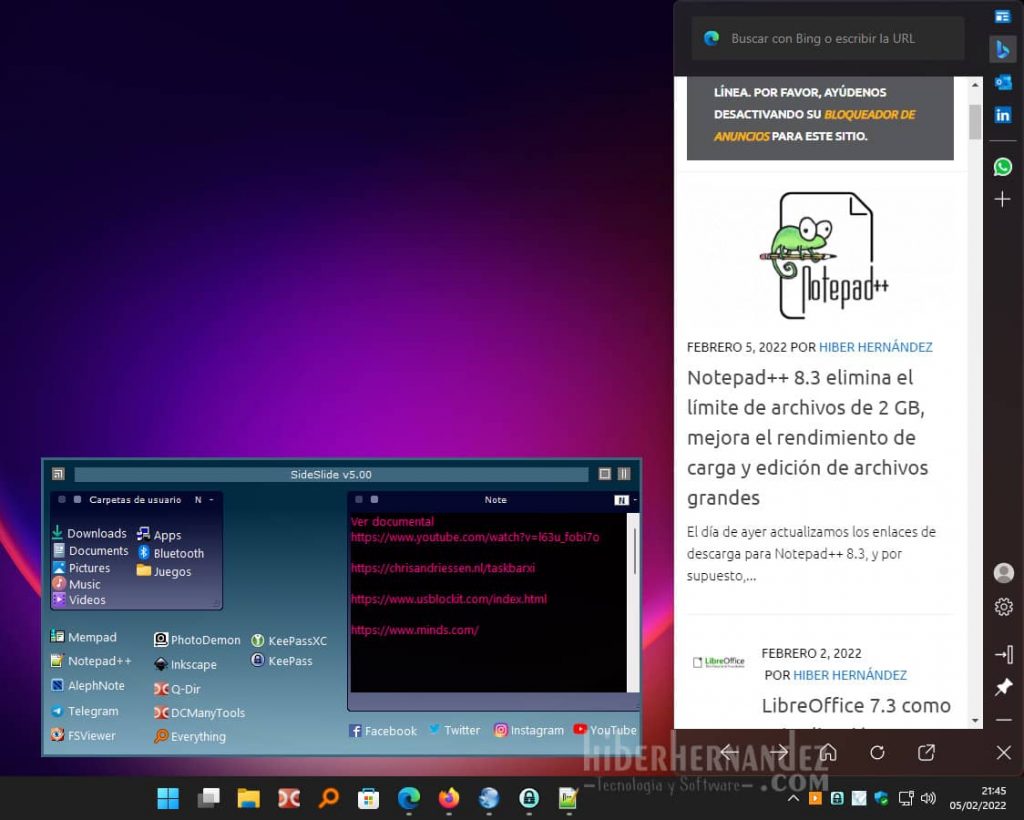The image size is (1024, 820).
Task: Launch DCManyTools shortcut
Action: pyautogui.click(x=199, y=713)
